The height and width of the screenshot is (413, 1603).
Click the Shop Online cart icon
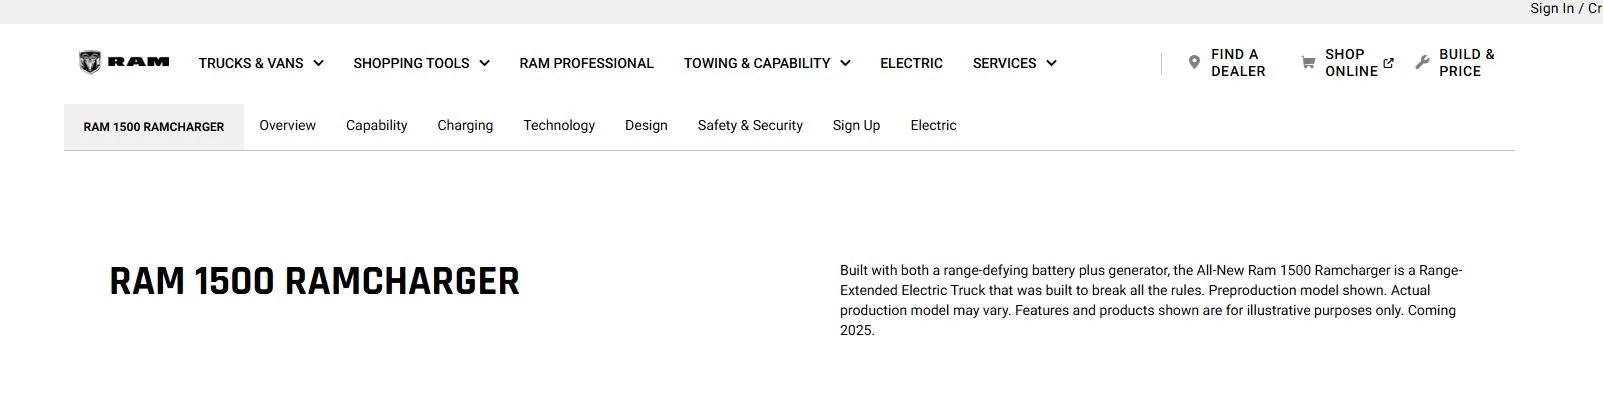pyautogui.click(x=1308, y=62)
